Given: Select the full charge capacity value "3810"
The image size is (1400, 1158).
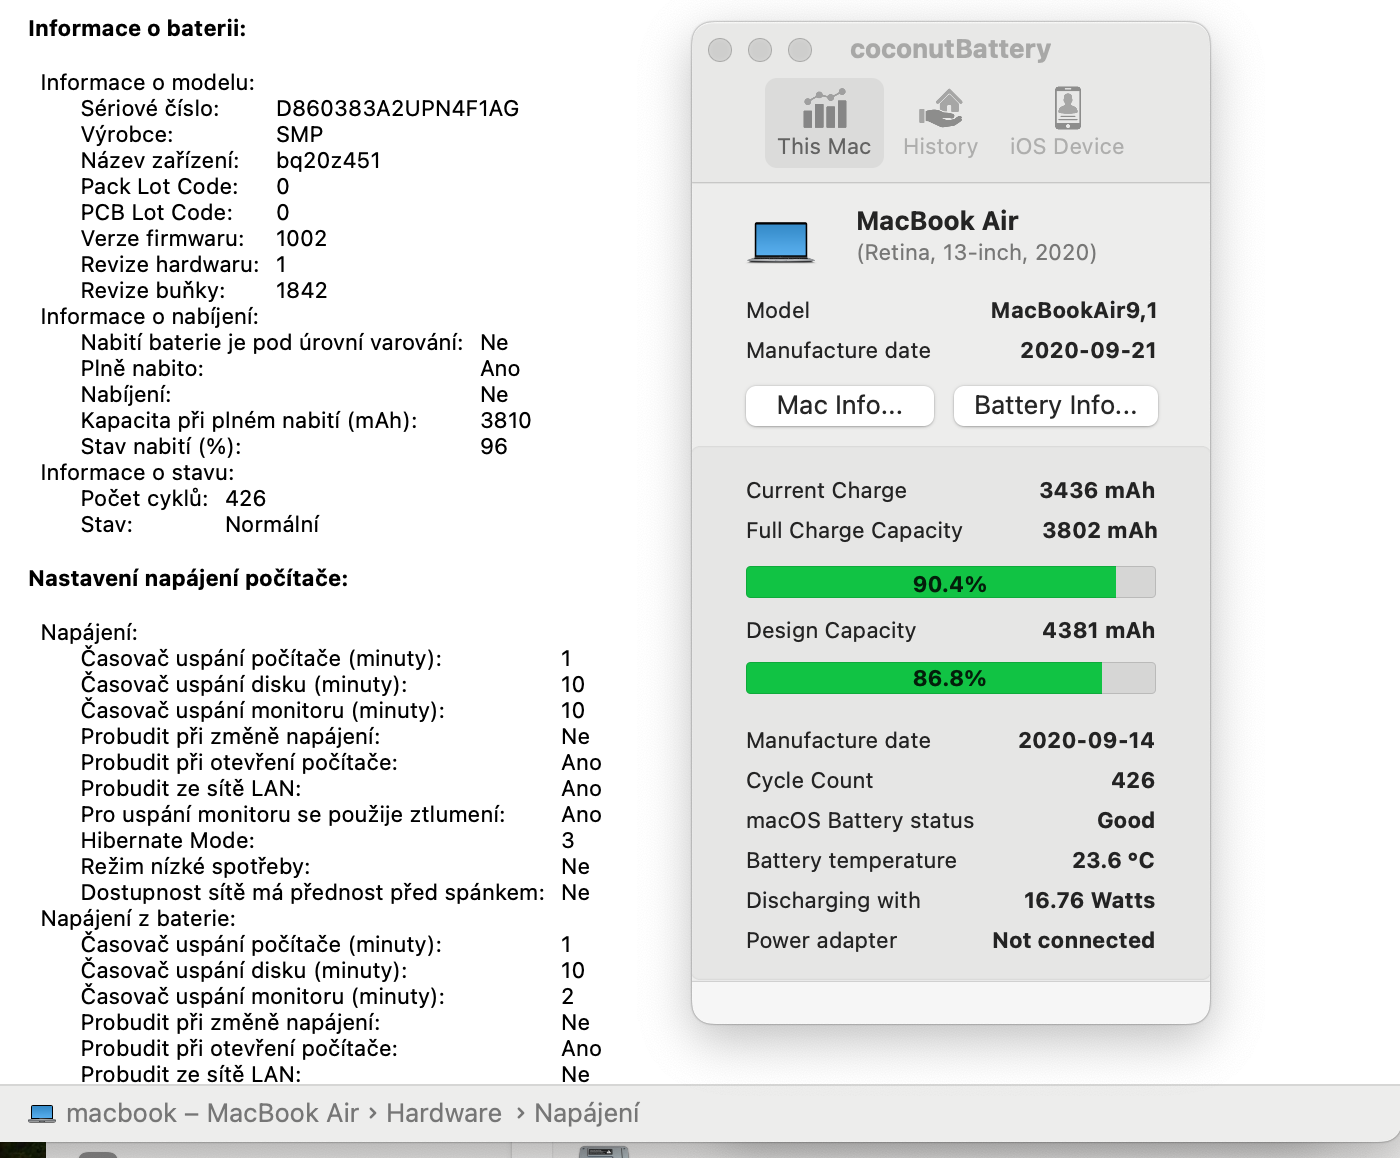Looking at the screenshot, I should pos(506,421).
